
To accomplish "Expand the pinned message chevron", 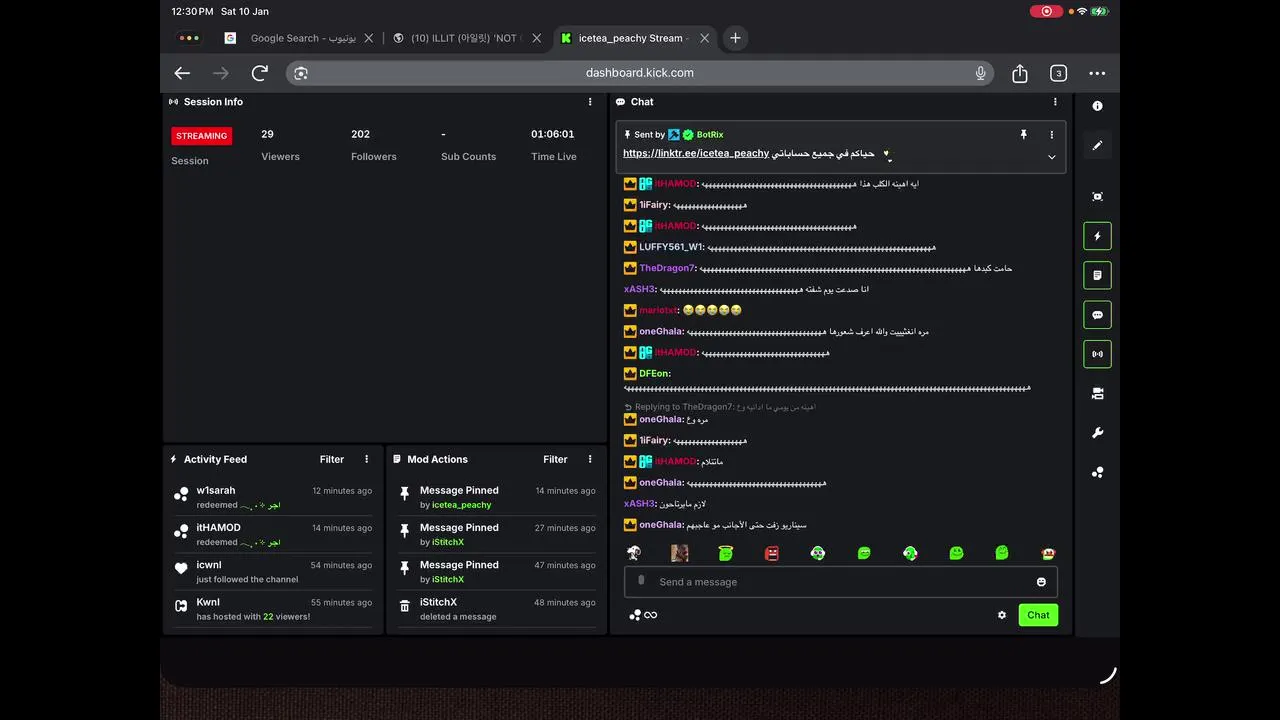I will point(1051,157).
